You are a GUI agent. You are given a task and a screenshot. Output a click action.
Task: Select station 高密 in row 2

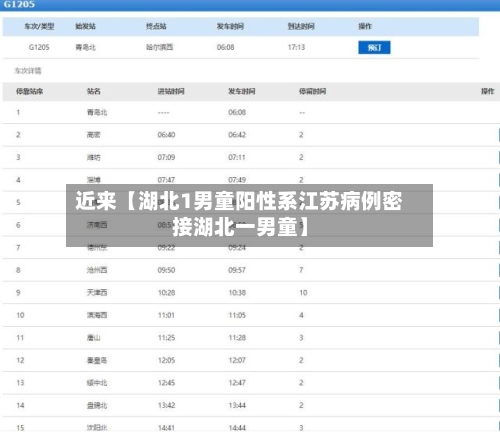[94, 135]
